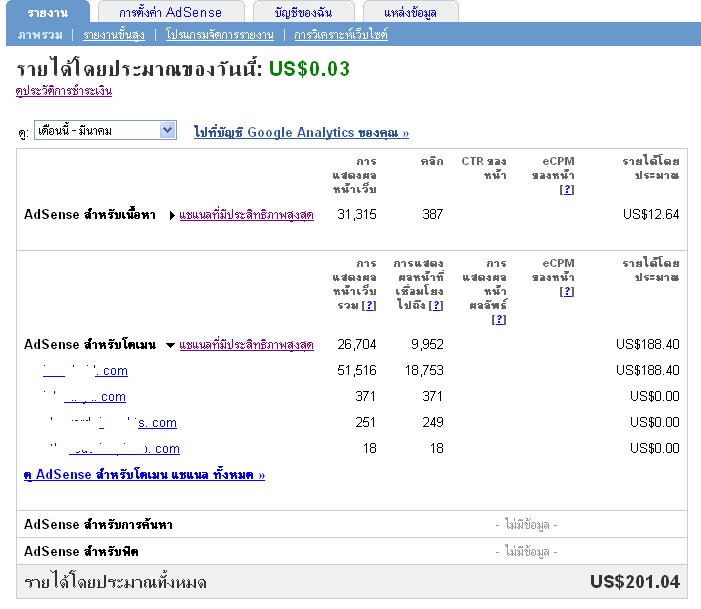Viewport: 701px width, 609px height.
Task: Click value 9,952 in domains row
Action: coord(427,344)
